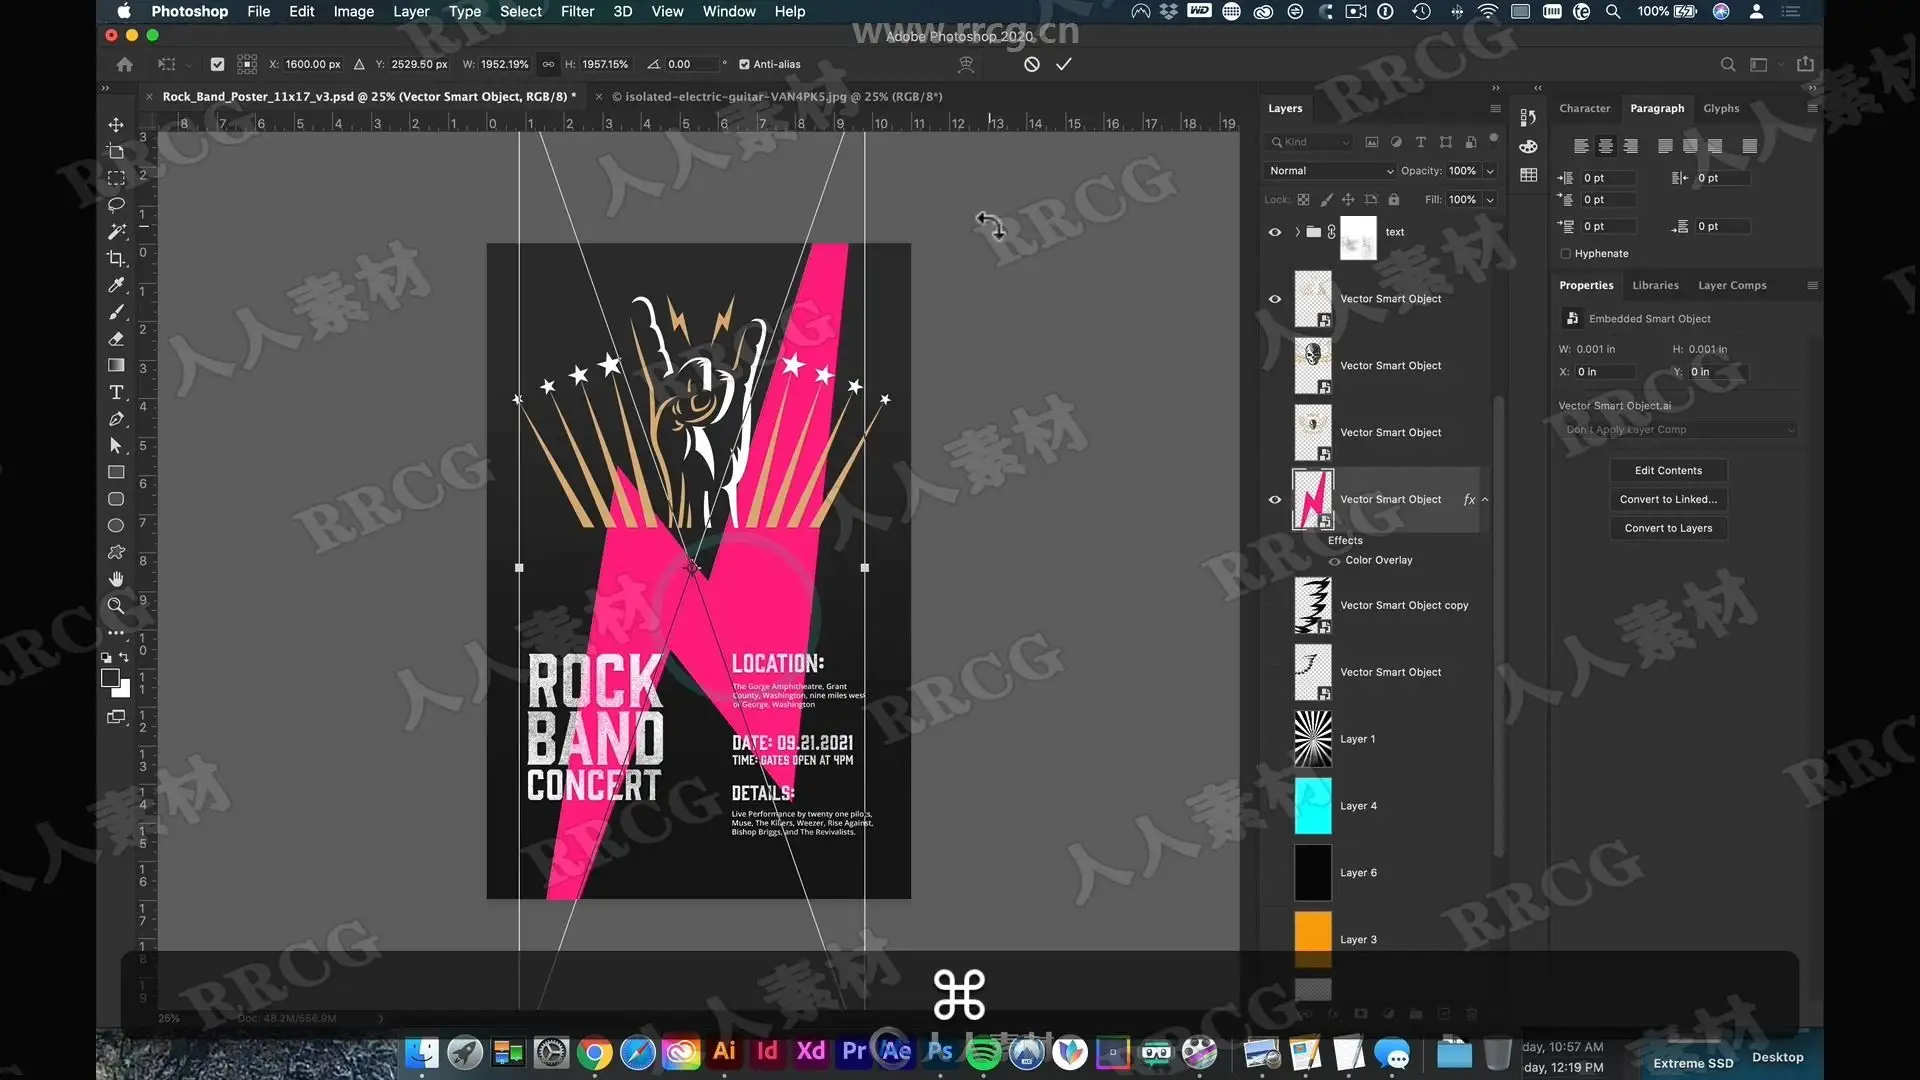Click the foreground color swatch

(x=110, y=678)
